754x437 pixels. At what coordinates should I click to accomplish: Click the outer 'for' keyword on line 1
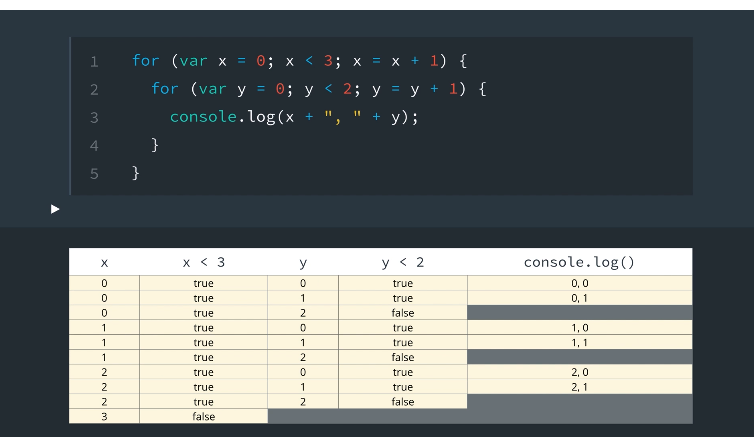coord(146,61)
